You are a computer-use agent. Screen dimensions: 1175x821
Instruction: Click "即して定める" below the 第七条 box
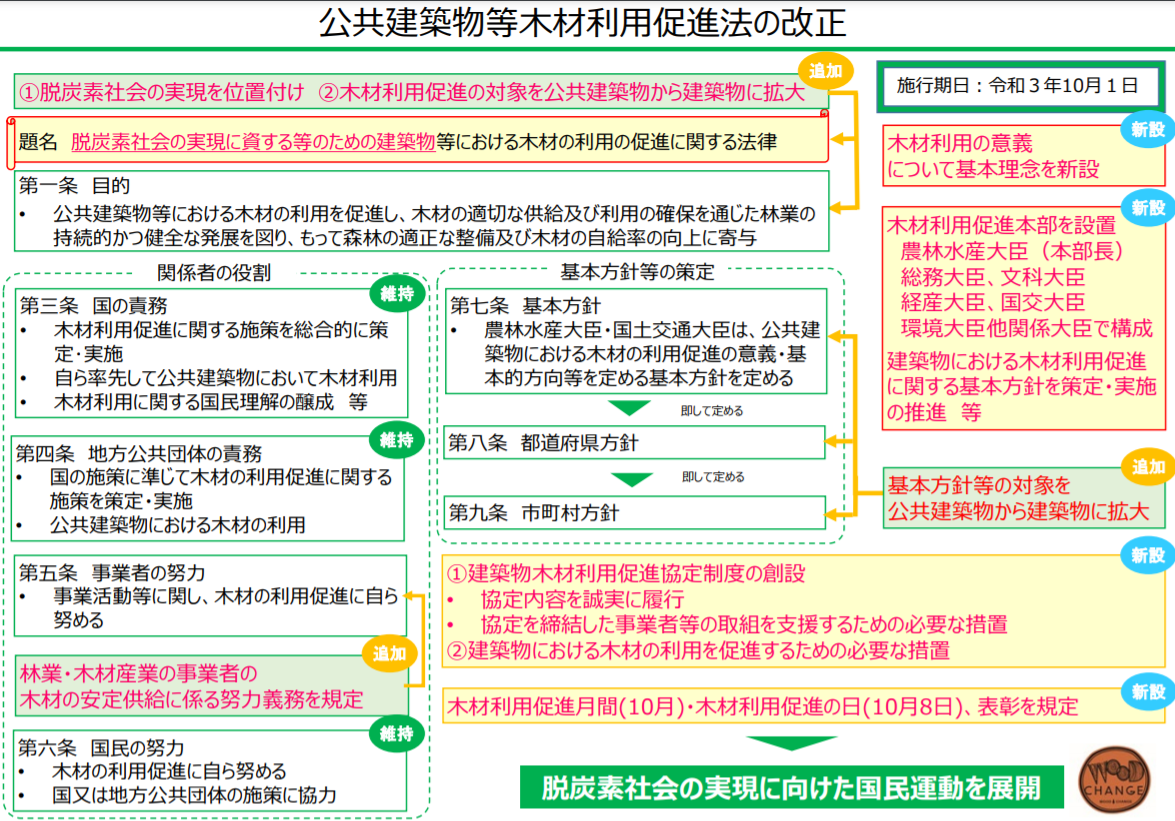click(712, 411)
